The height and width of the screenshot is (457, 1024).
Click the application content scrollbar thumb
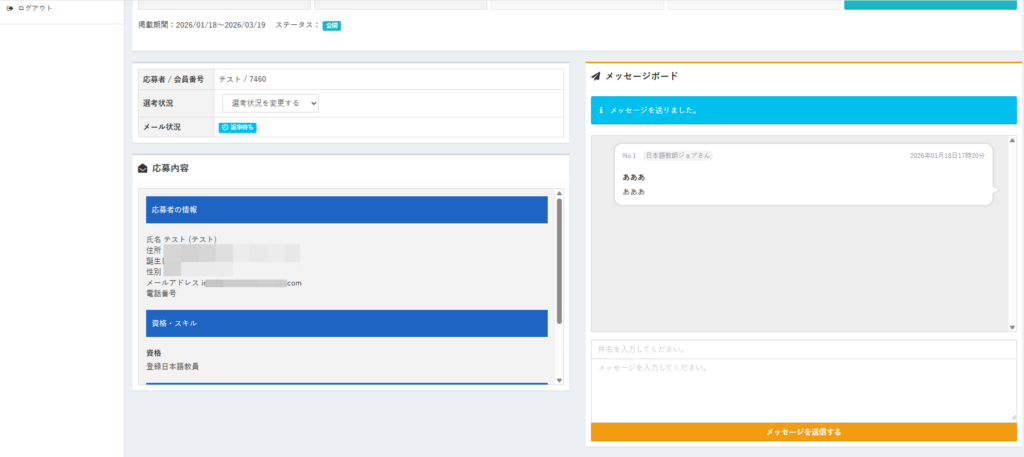click(559, 260)
